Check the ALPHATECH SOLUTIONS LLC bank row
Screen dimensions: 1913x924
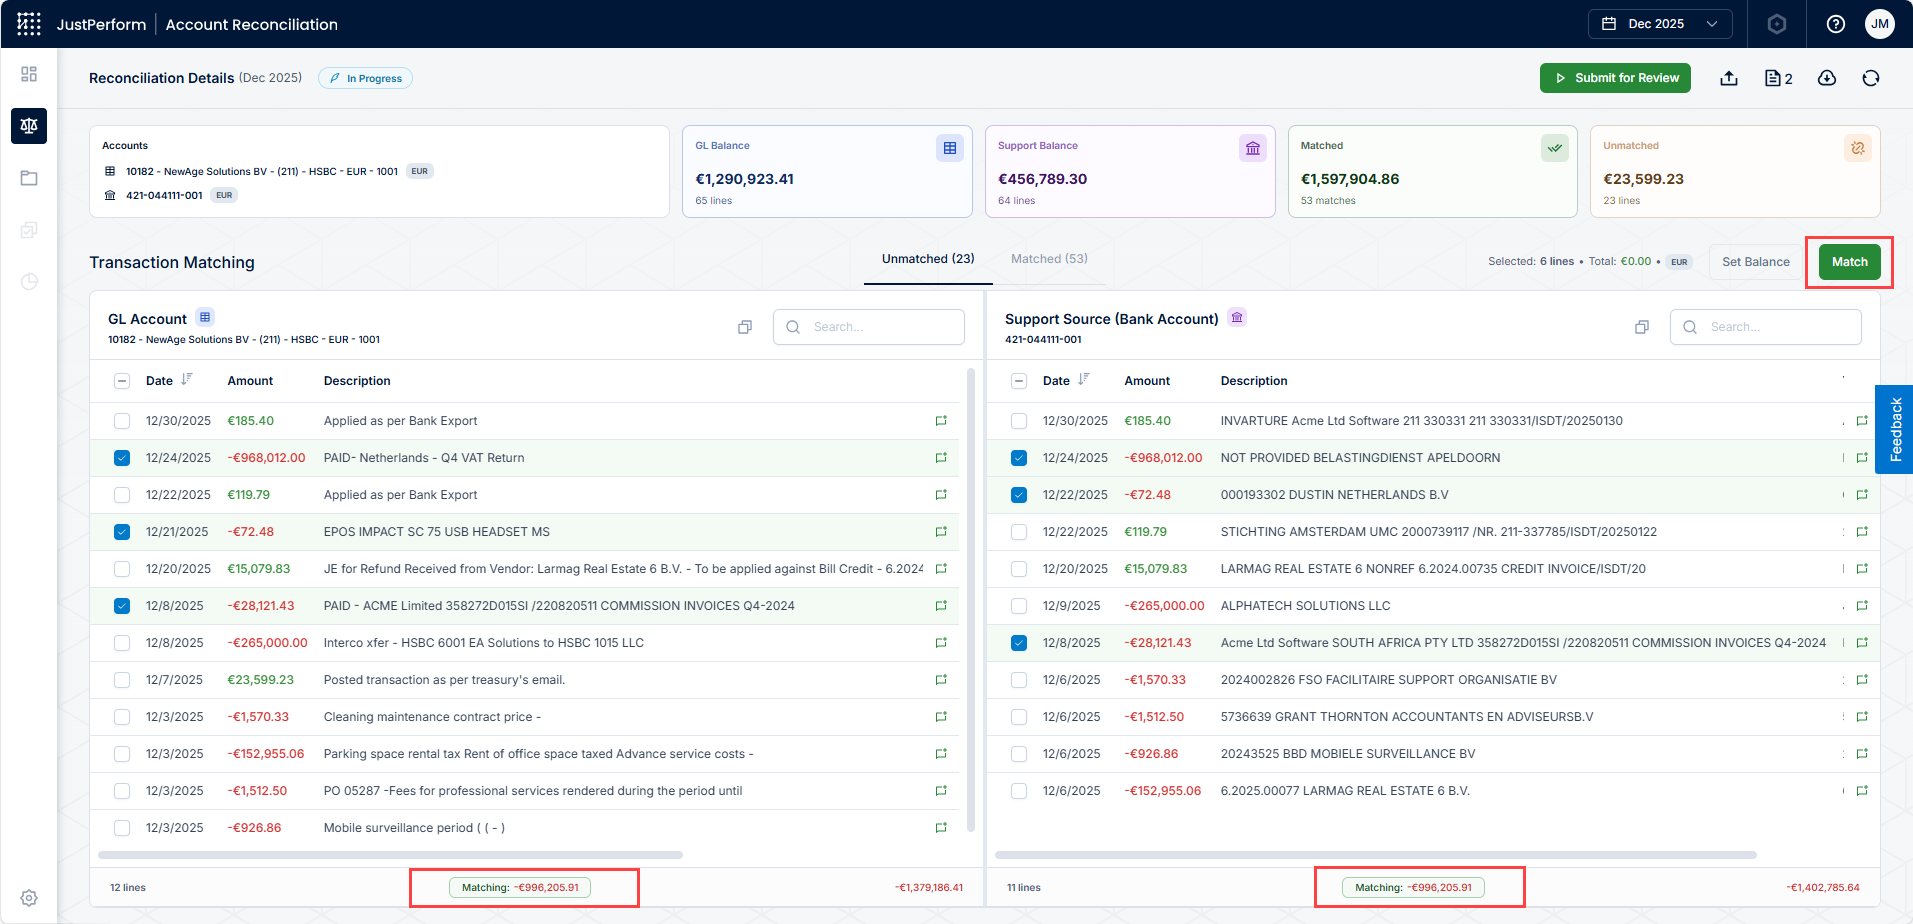click(x=1019, y=606)
